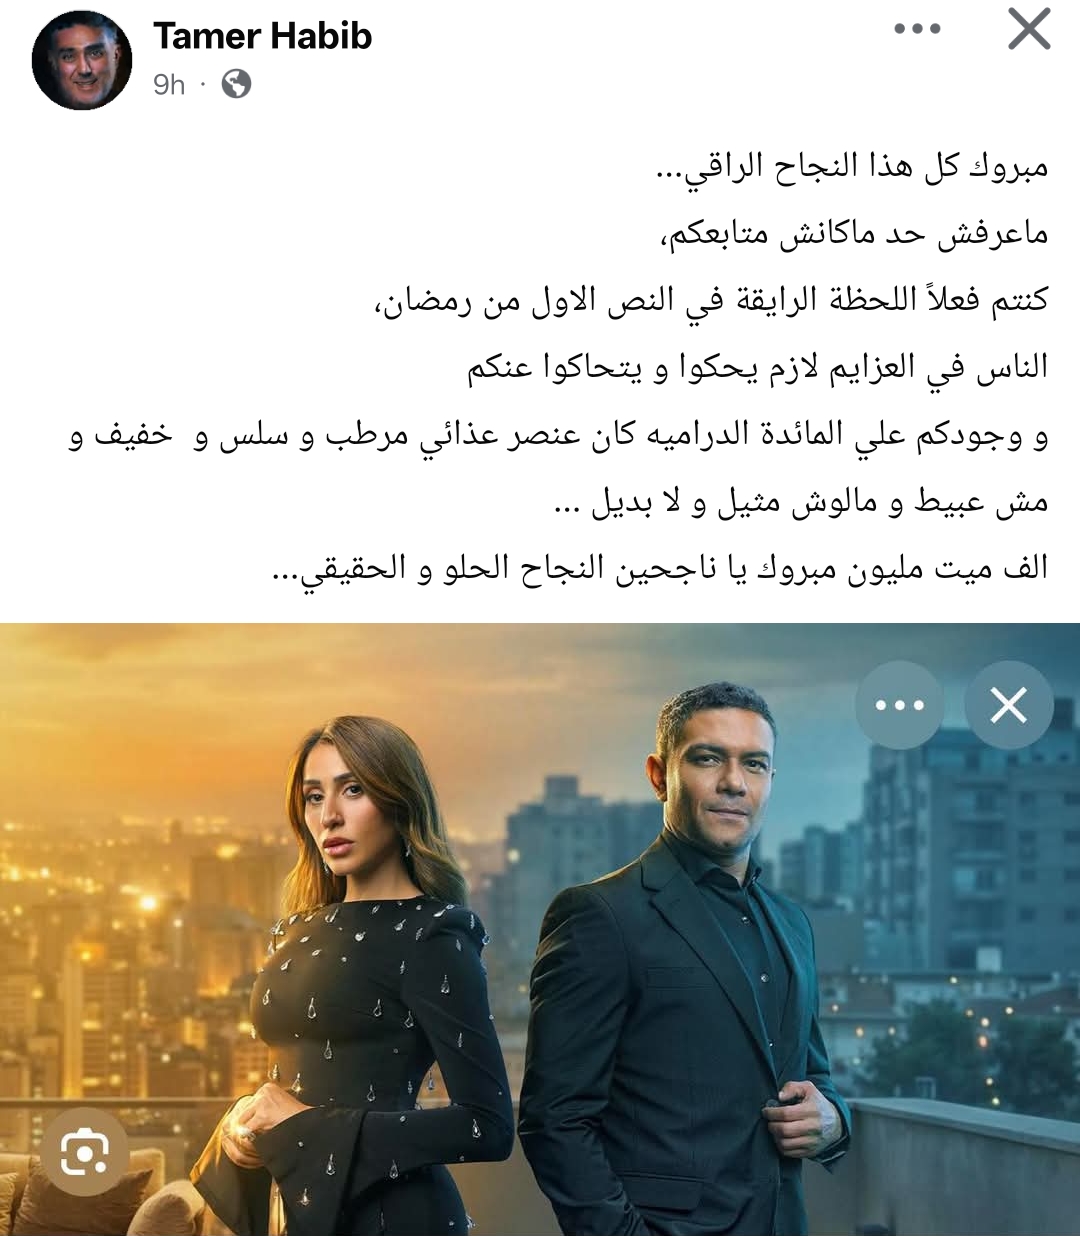
Task: Click the line starting الناس في العزايم
Action: pos(758,367)
